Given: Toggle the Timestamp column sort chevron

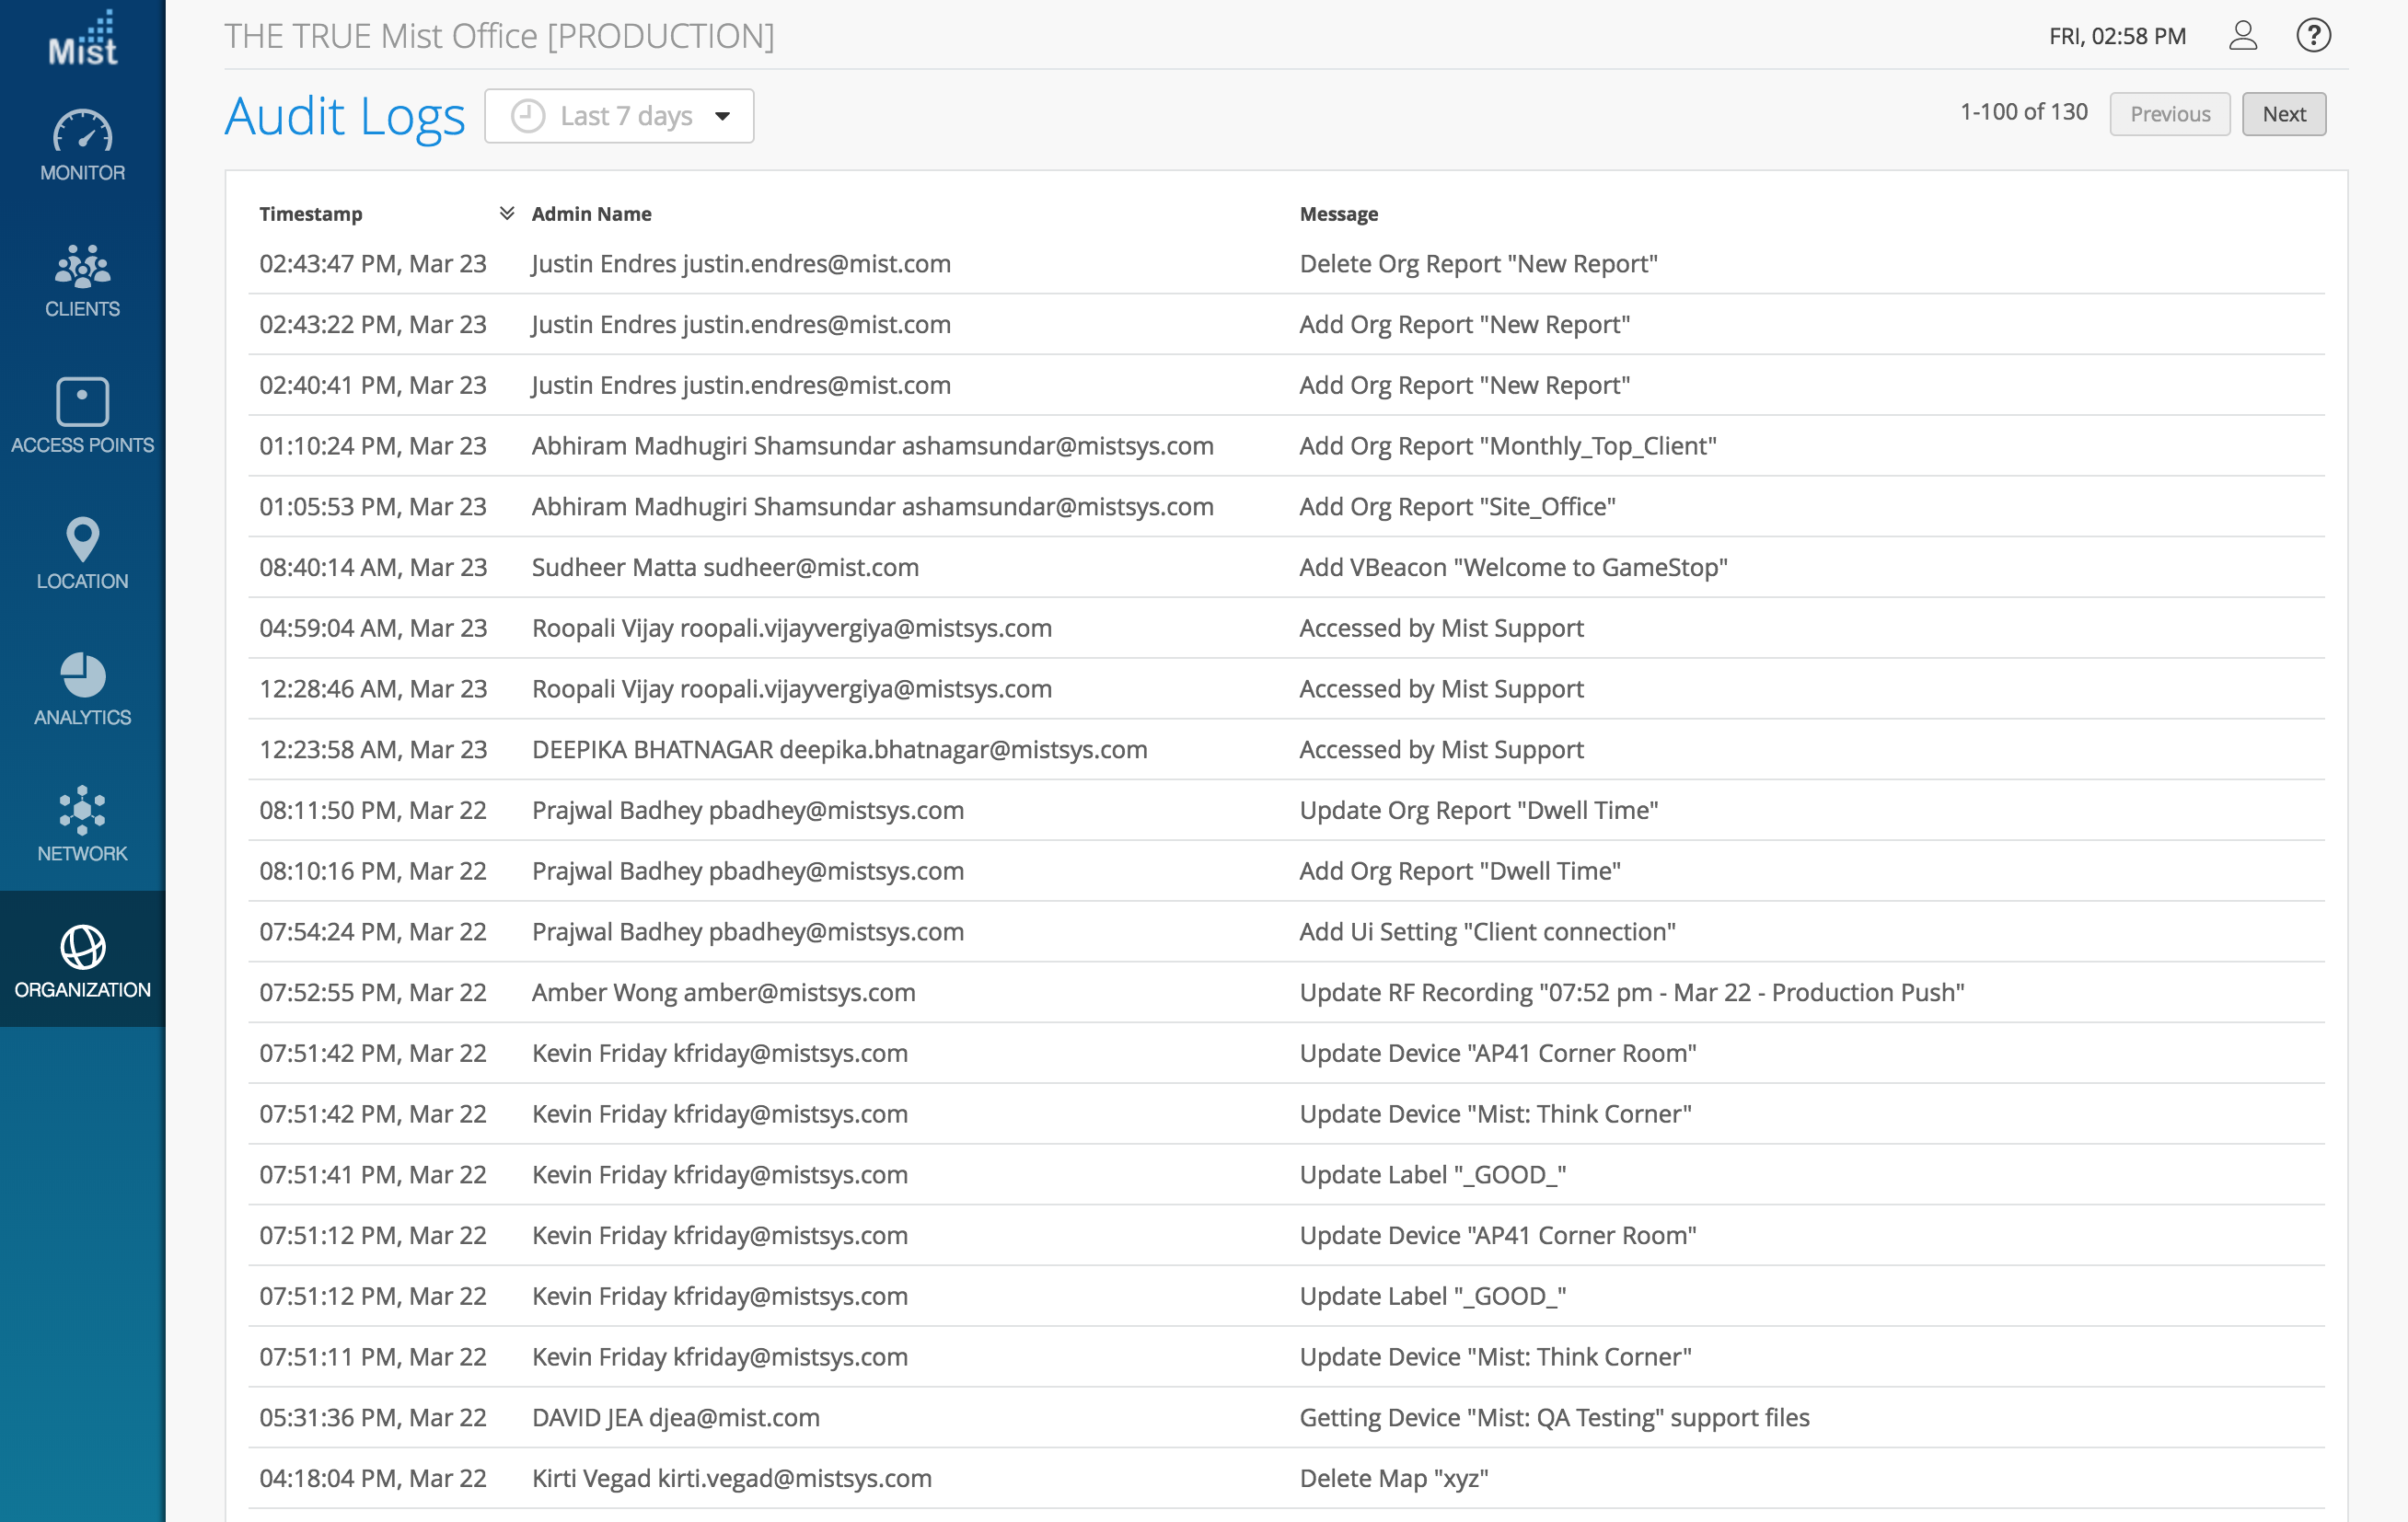Looking at the screenshot, I should tap(507, 213).
